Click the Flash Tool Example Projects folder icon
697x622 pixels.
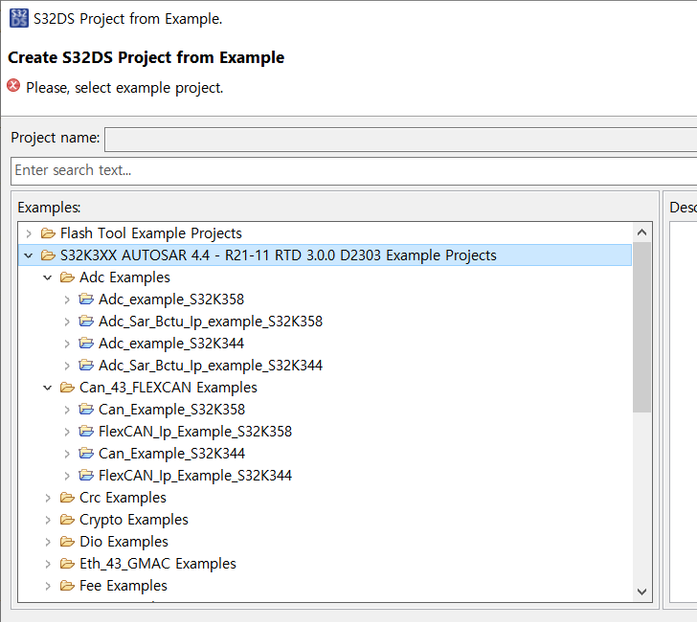[x=48, y=233]
